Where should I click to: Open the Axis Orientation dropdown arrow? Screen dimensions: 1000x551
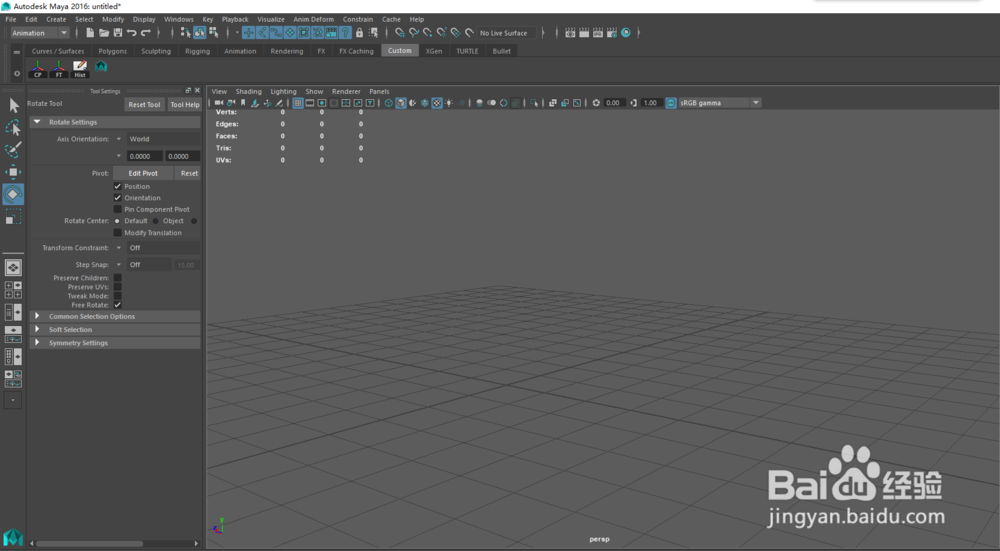click(x=119, y=139)
